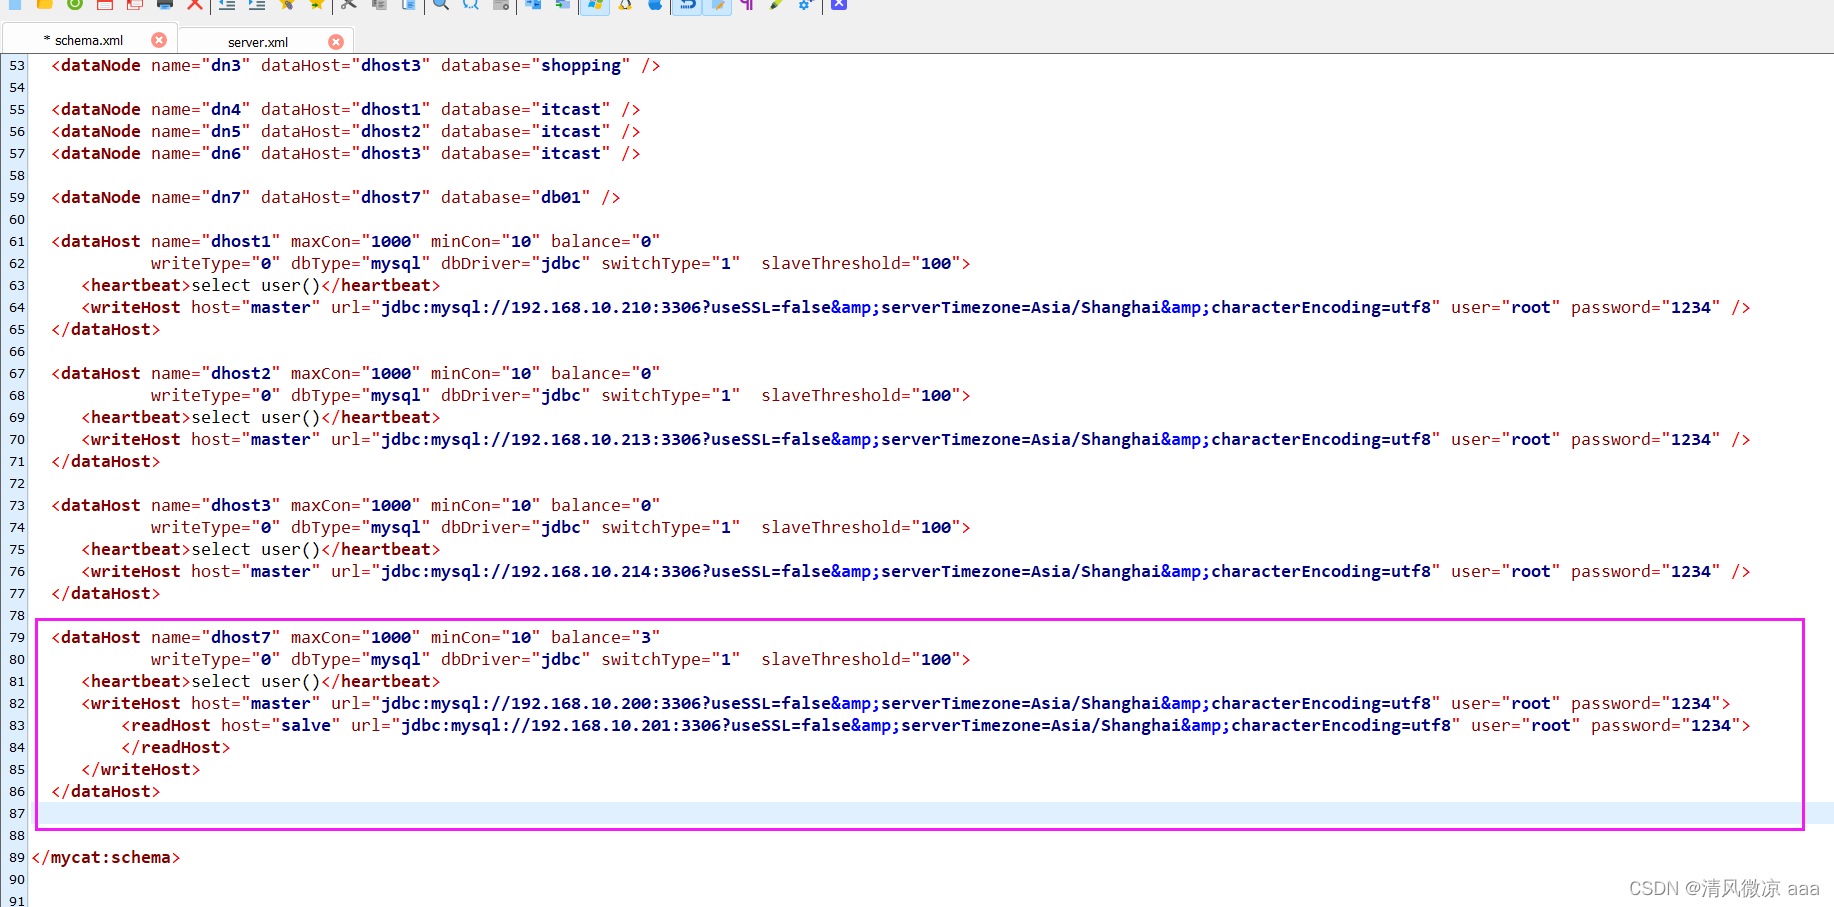Viewport: 1834px width, 907px height.
Task: Click the "dn4" name value
Action: [226, 109]
